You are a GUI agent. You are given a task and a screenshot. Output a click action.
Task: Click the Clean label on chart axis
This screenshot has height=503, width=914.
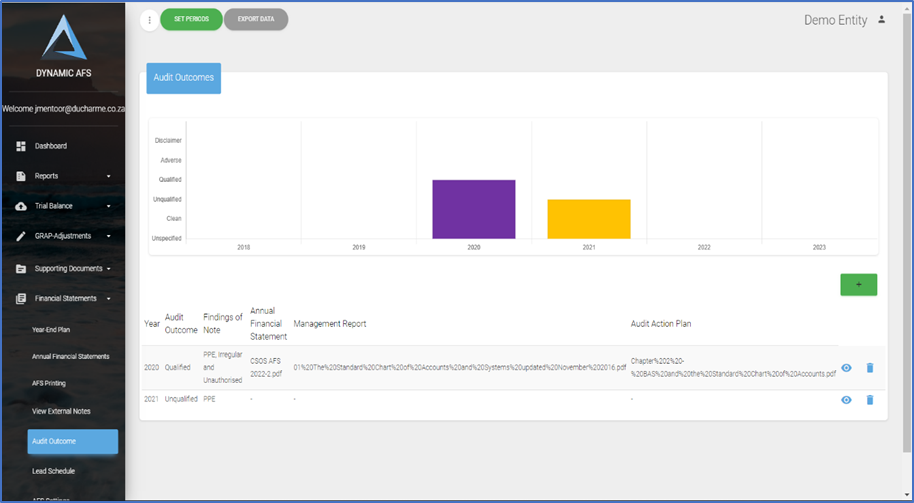[174, 219]
